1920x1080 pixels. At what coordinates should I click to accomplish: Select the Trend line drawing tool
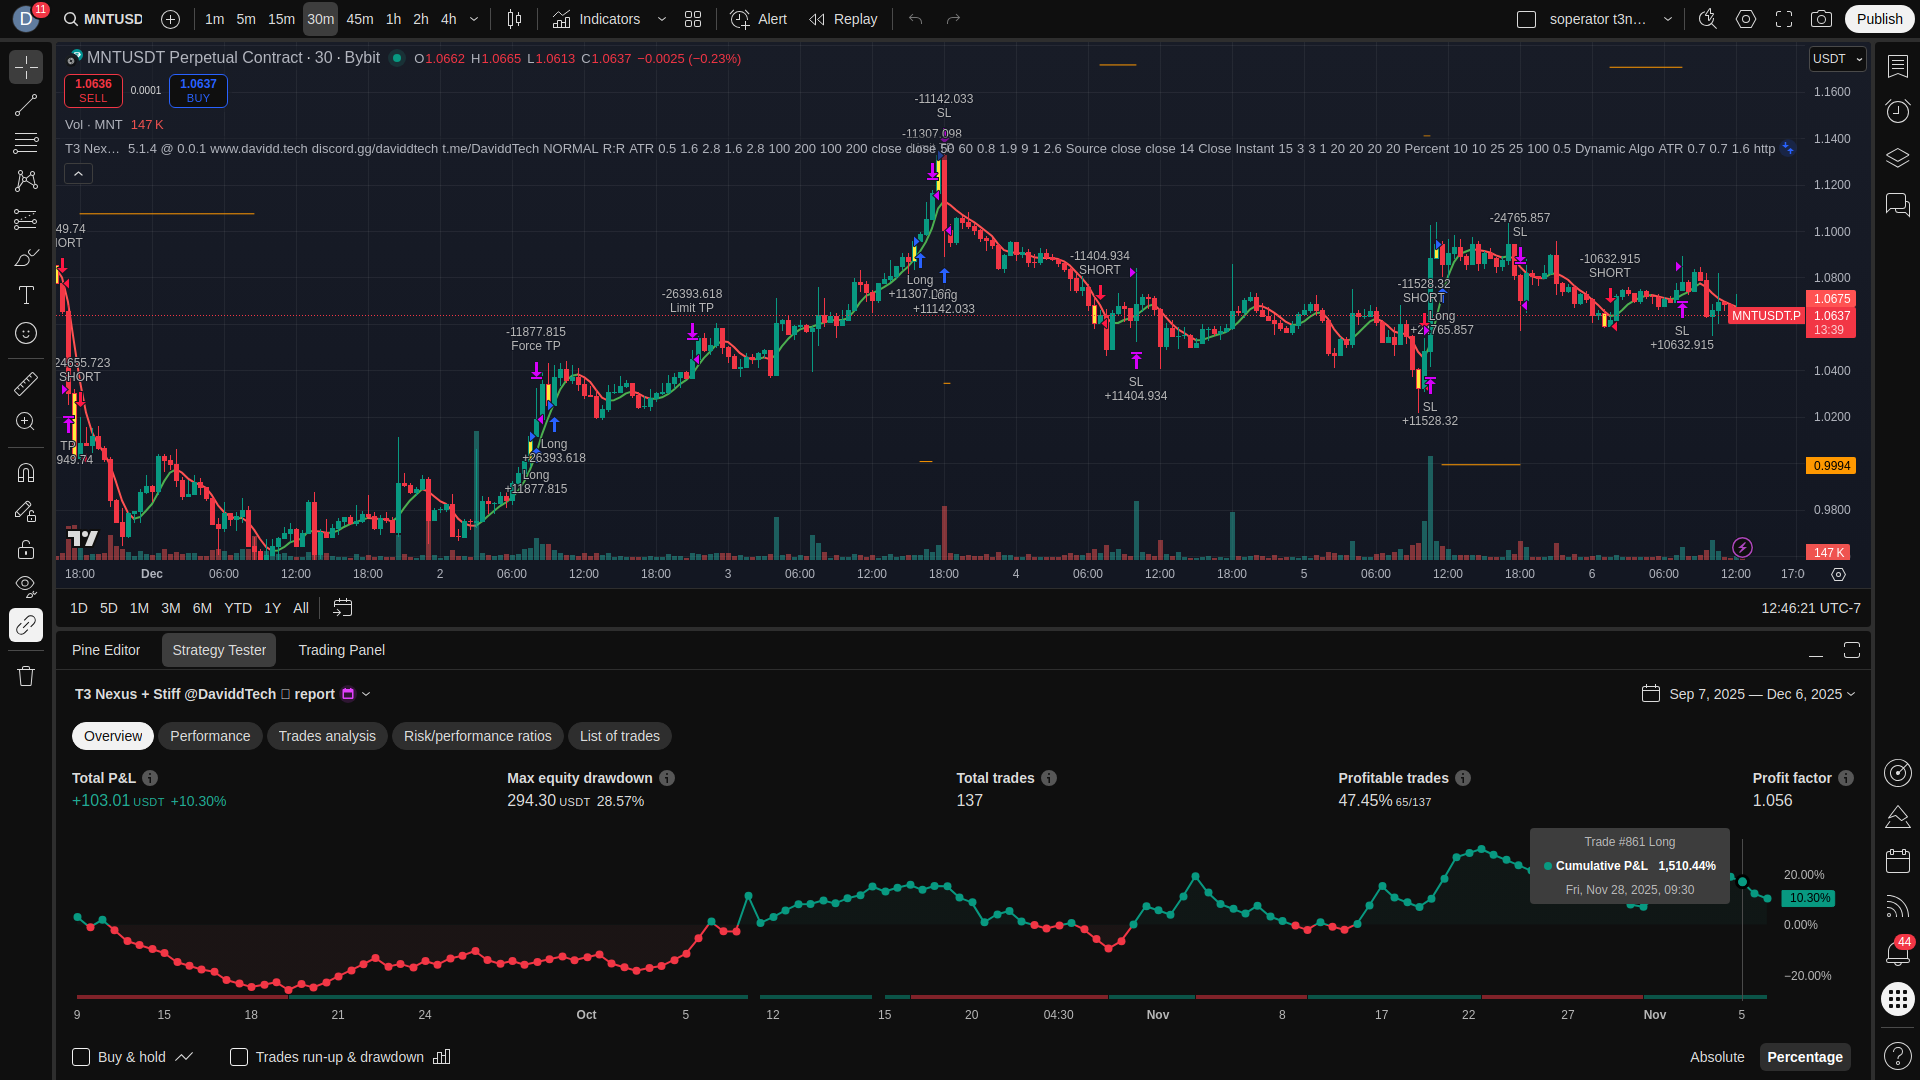(26, 105)
